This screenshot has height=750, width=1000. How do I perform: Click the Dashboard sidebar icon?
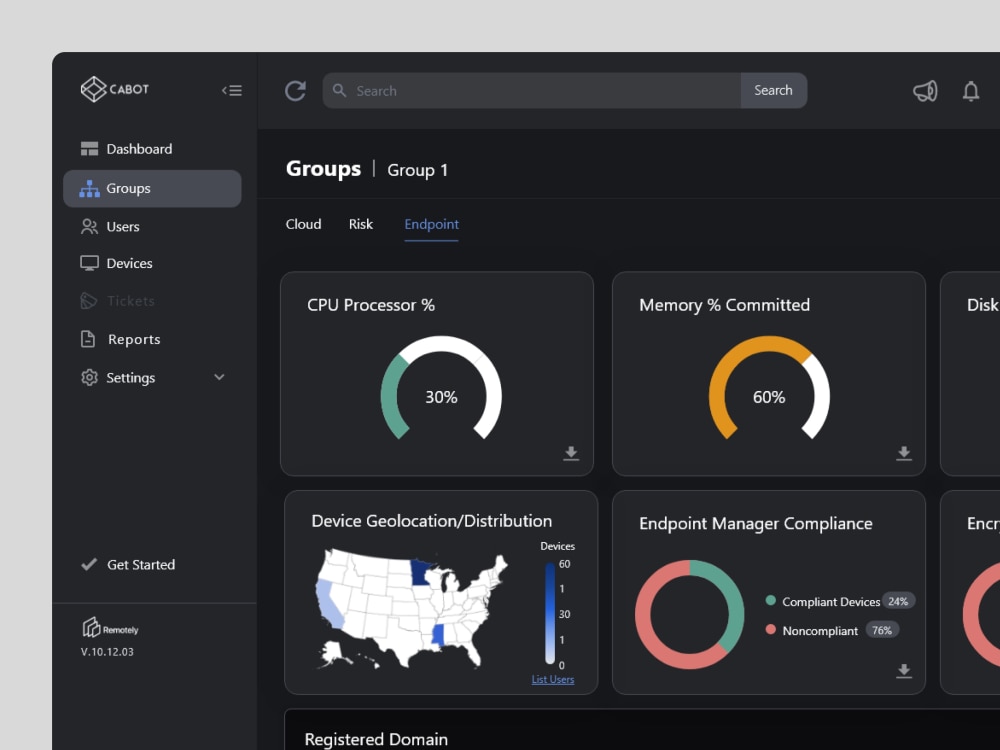89,149
